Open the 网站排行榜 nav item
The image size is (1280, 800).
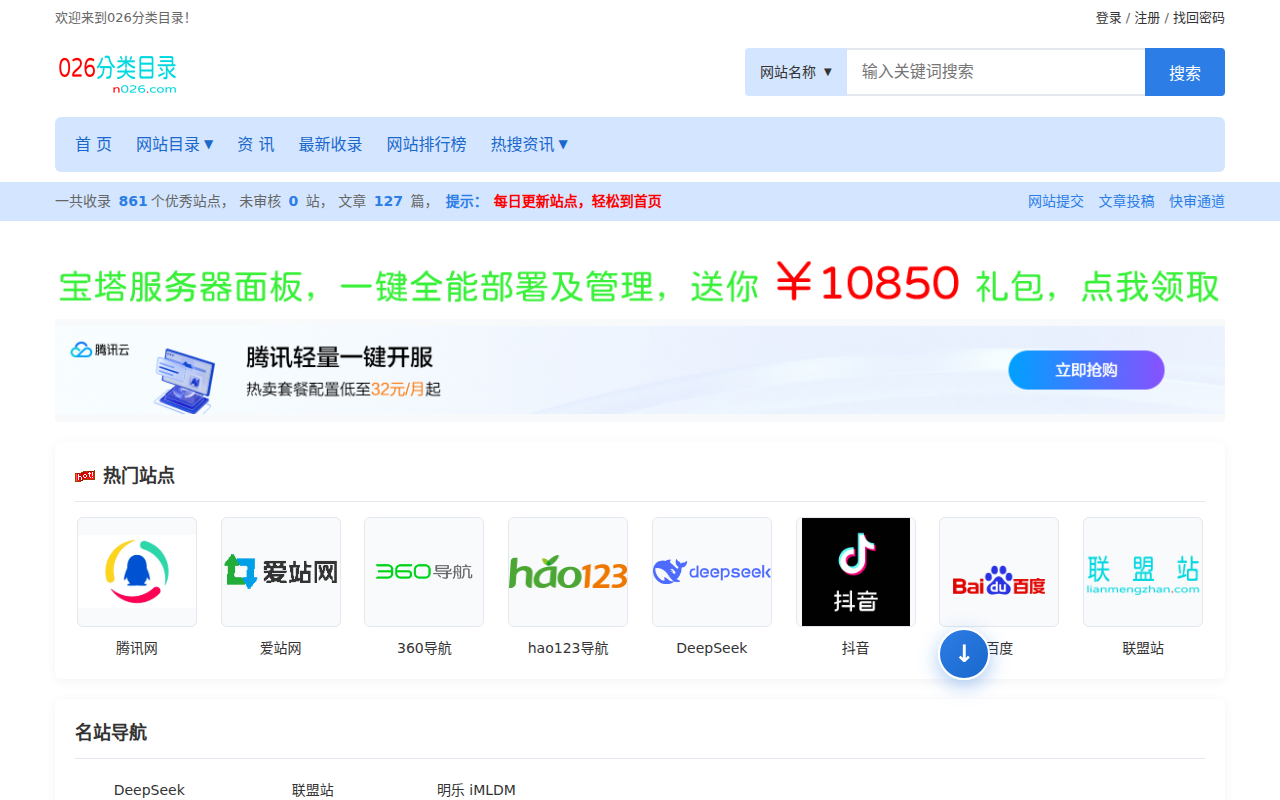[427, 144]
